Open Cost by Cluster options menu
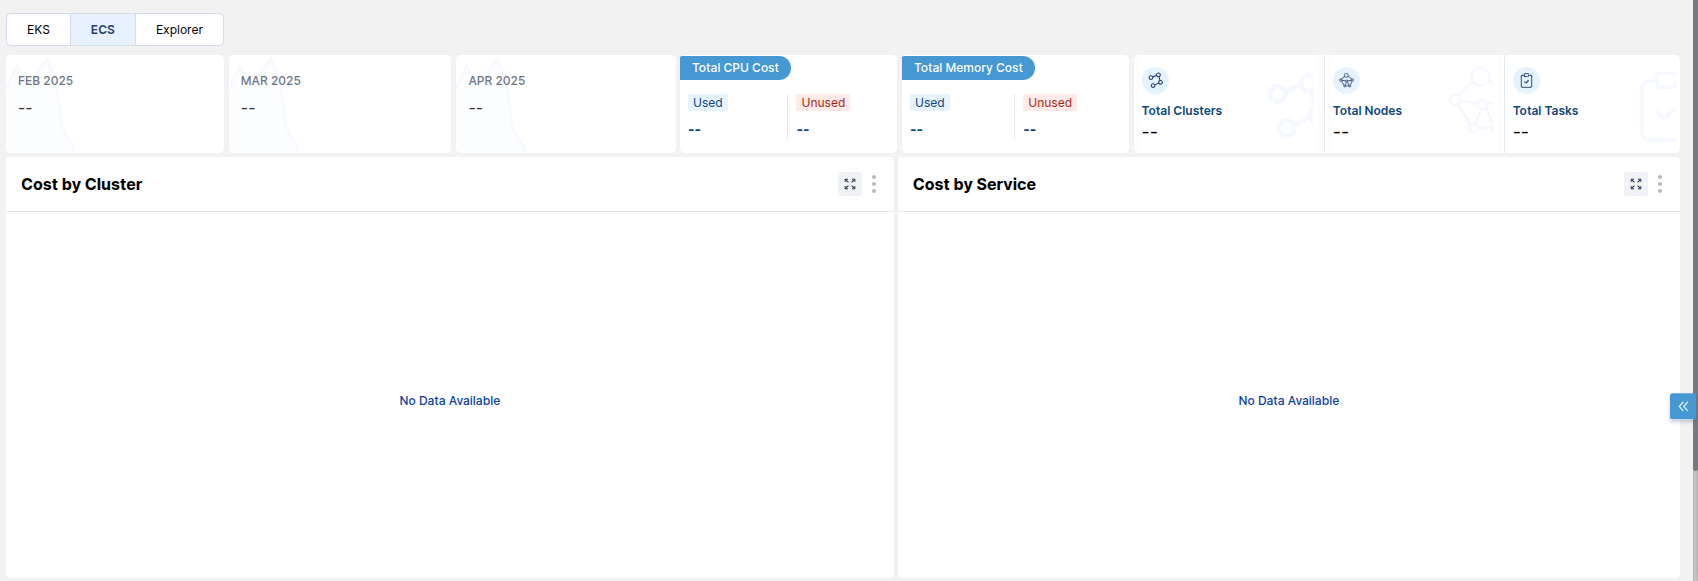 click(x=874, y=184)
